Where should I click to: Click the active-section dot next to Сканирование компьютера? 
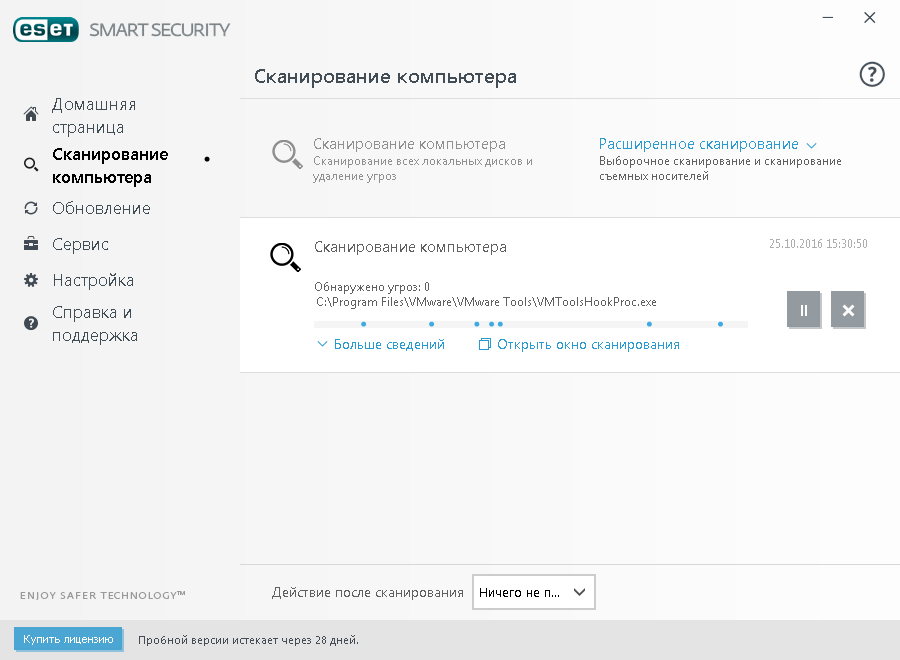click(x=207, y=159)
